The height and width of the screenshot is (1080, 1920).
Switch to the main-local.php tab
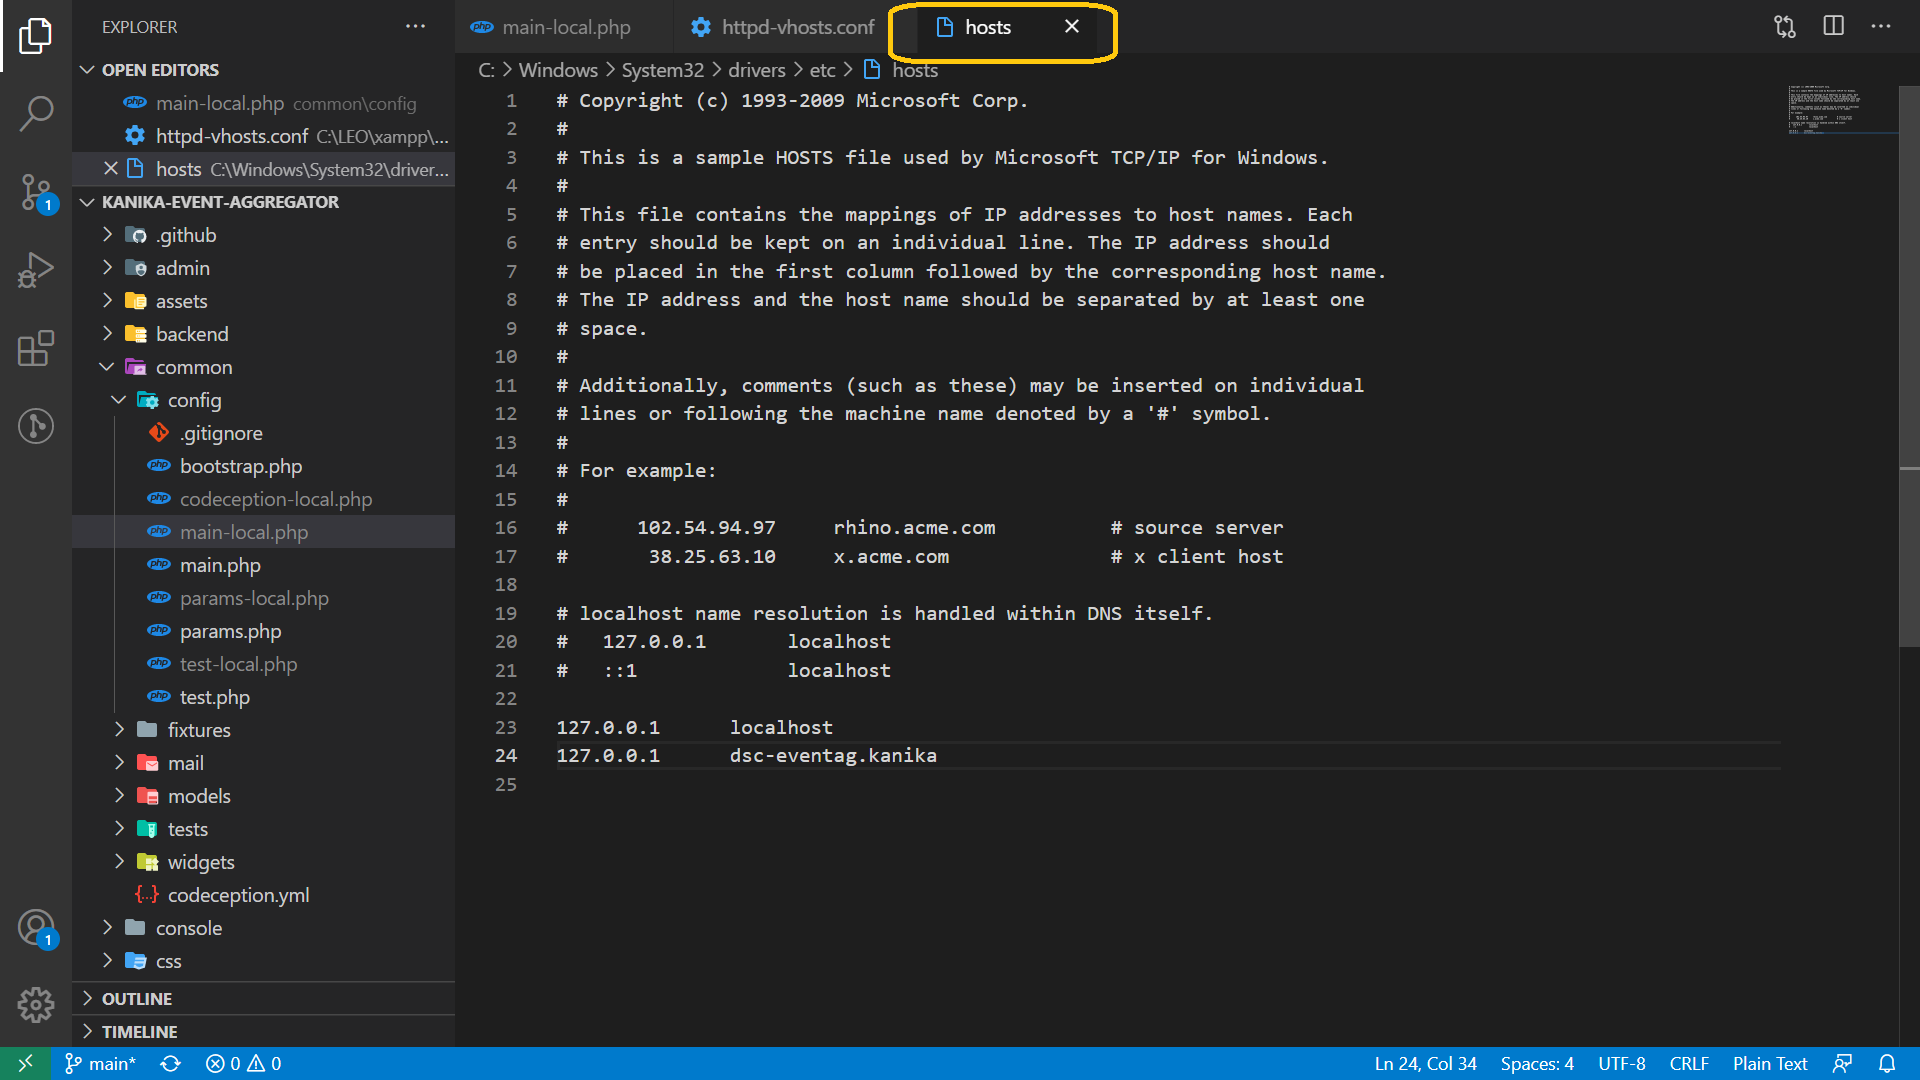(566, 27)
